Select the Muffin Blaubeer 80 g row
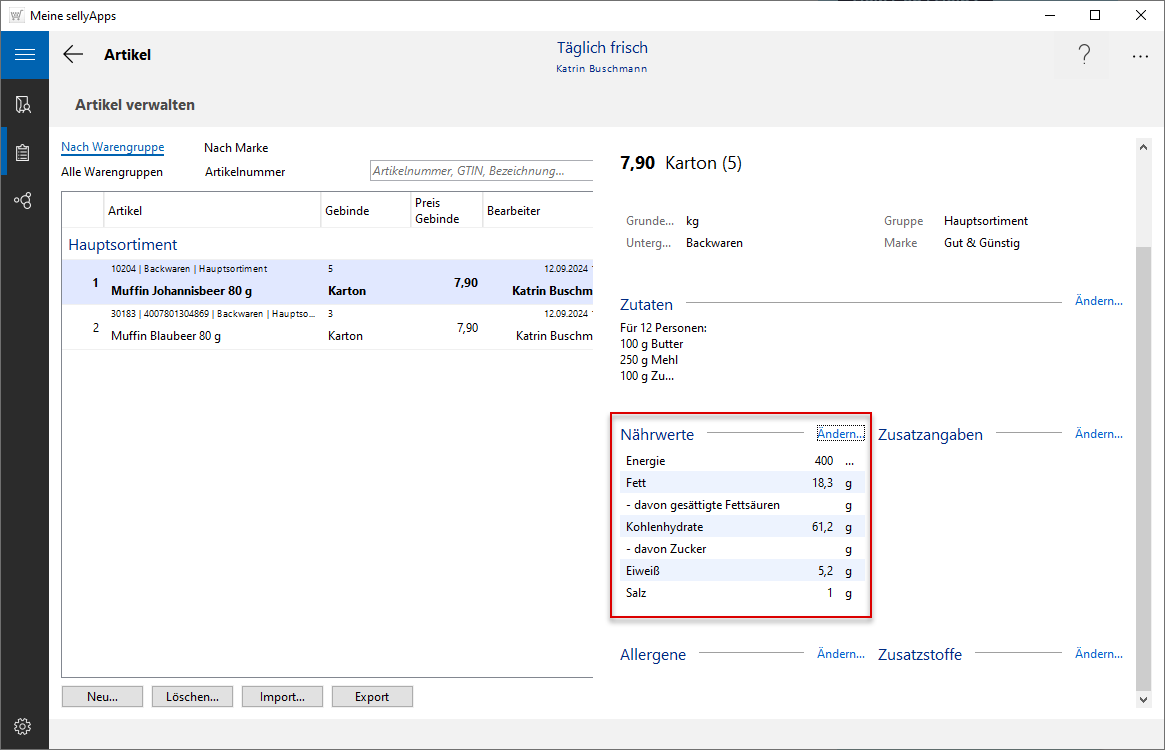This screenshot has width=1165, height=750. tap(300, 327)
